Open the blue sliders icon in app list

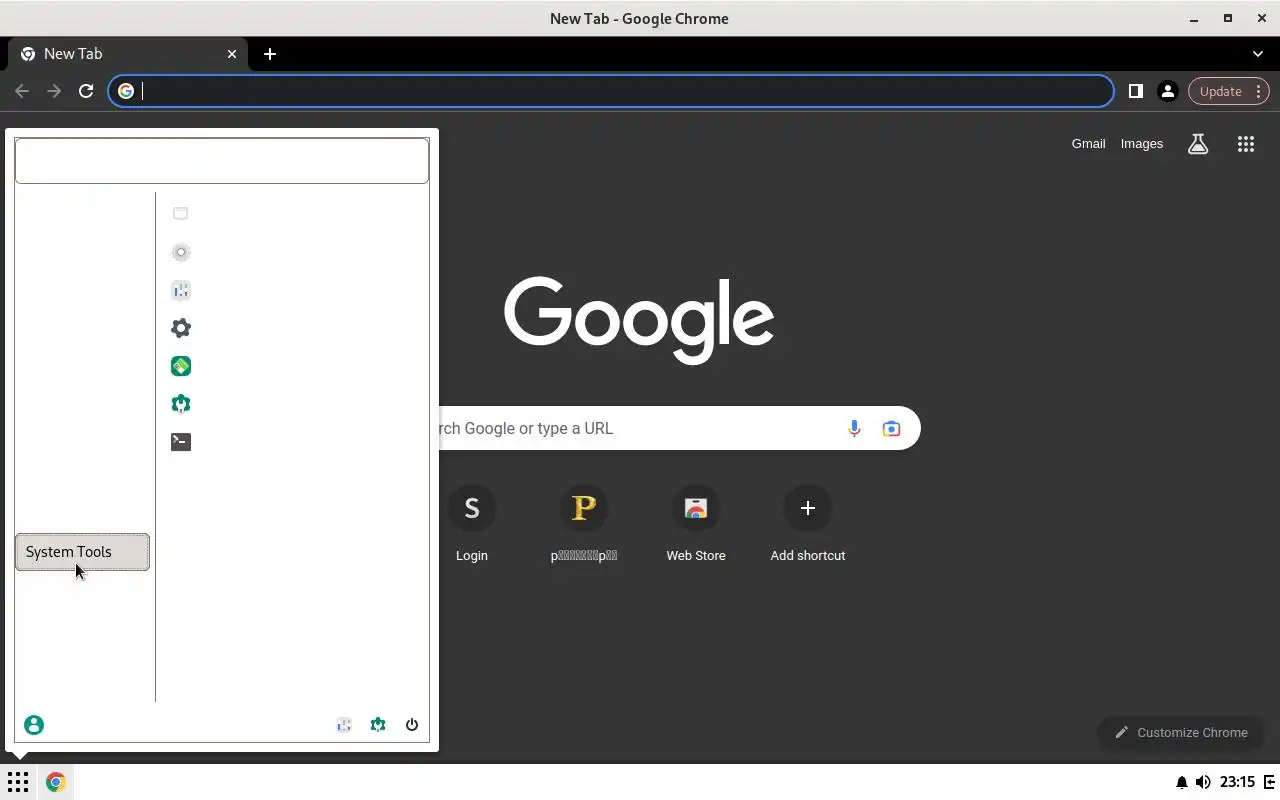[181, 290]
